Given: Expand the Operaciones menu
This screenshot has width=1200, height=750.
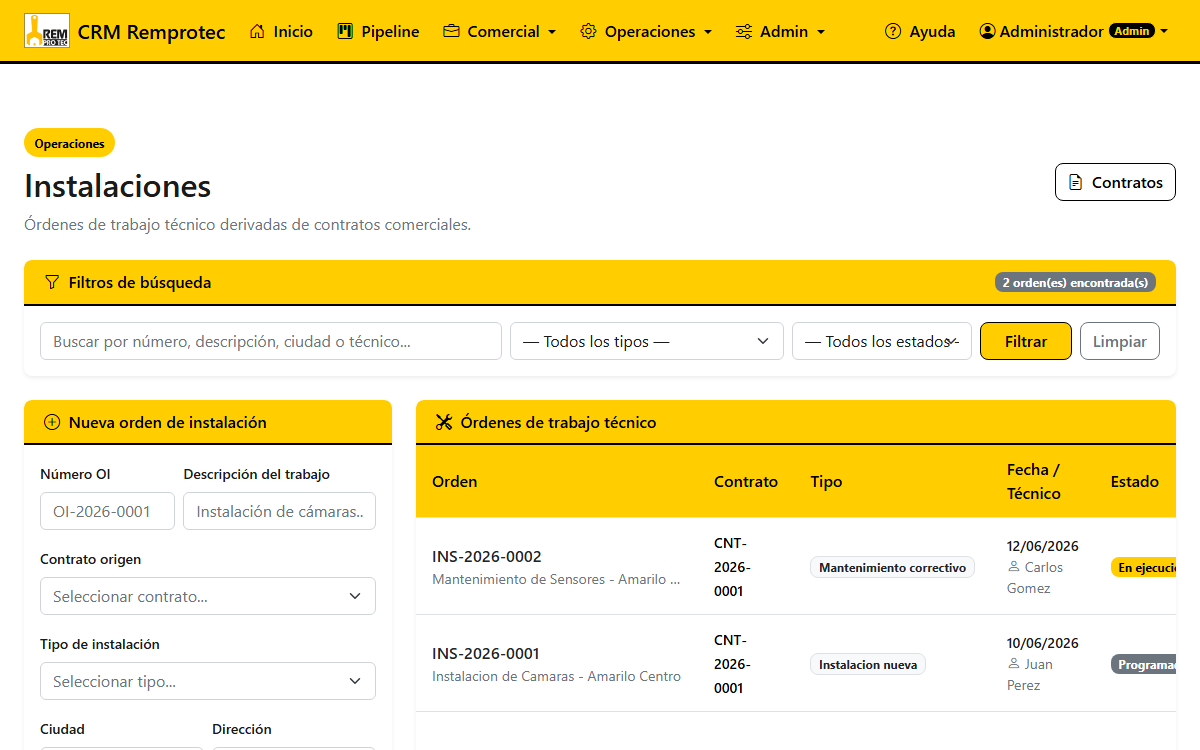Looking at the screenshot, I should (x=646, y=32).
